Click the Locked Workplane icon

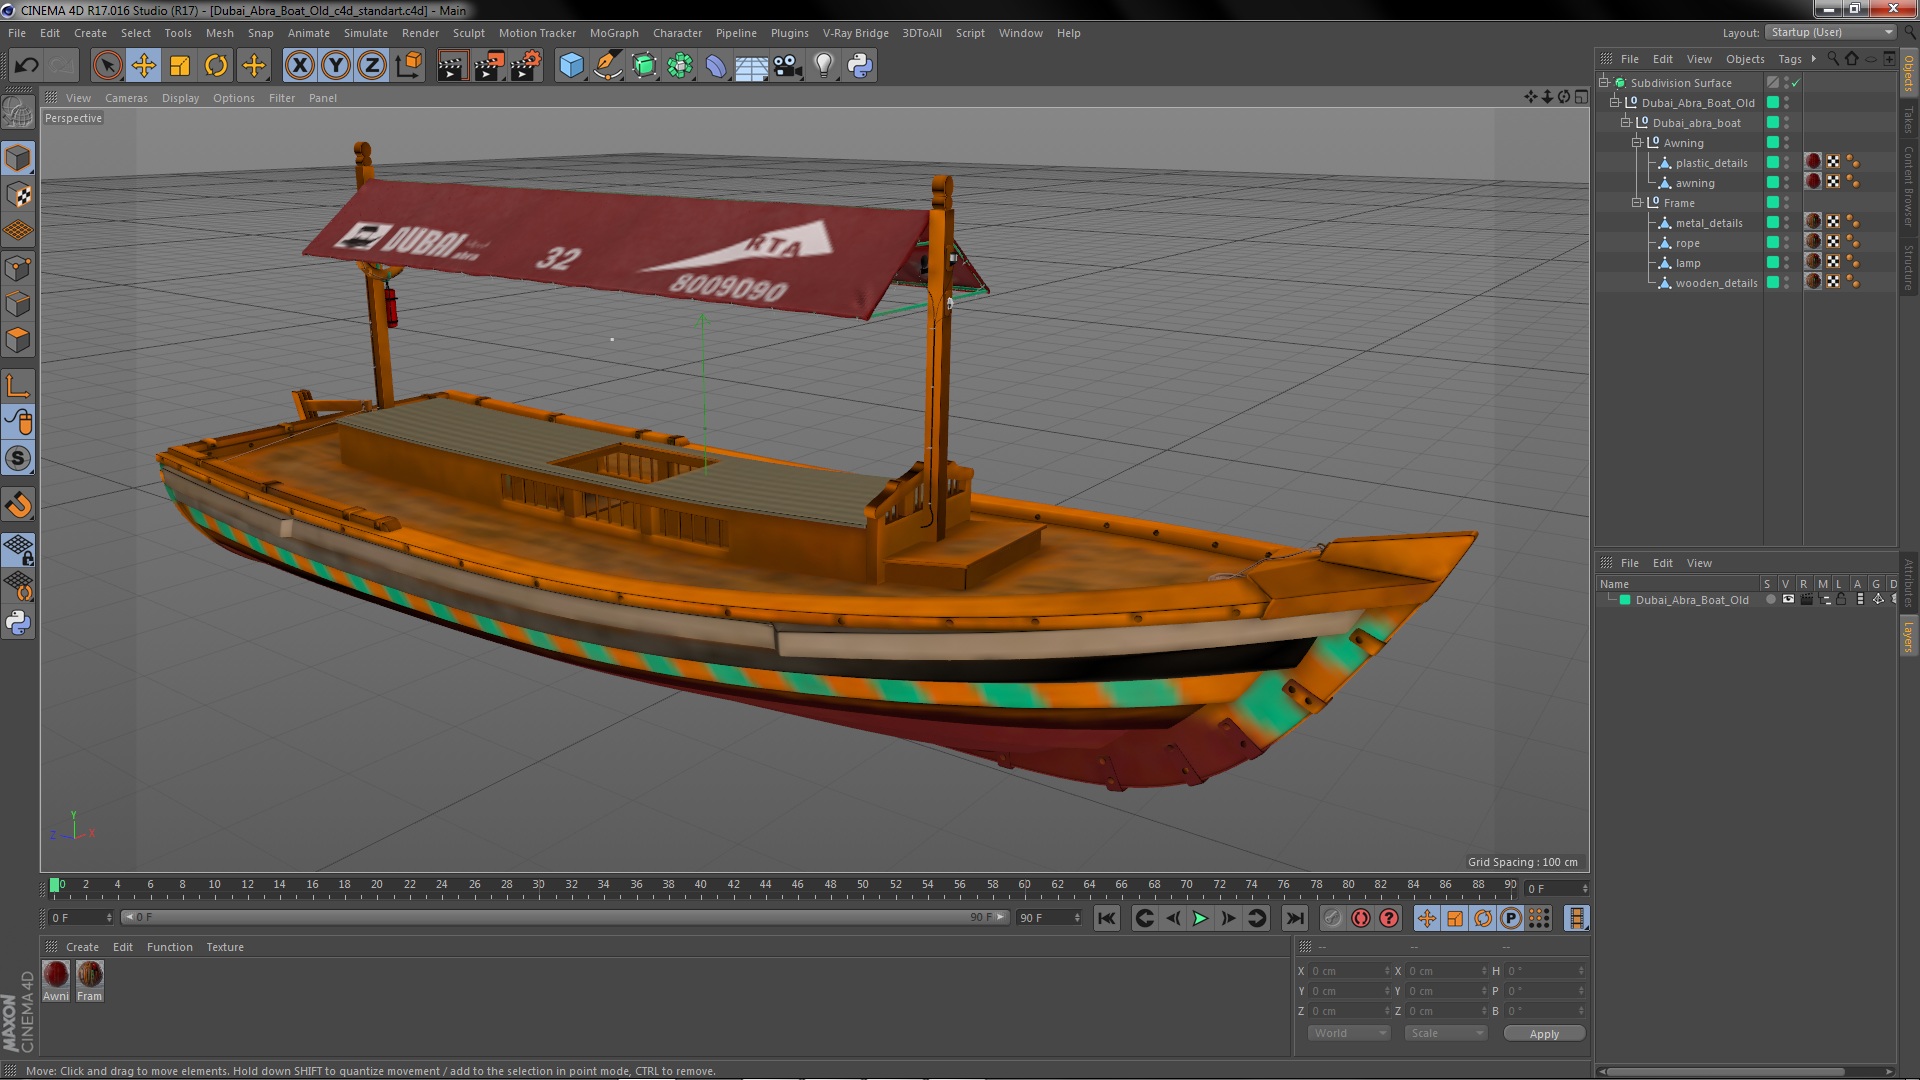tap(18, 549)
